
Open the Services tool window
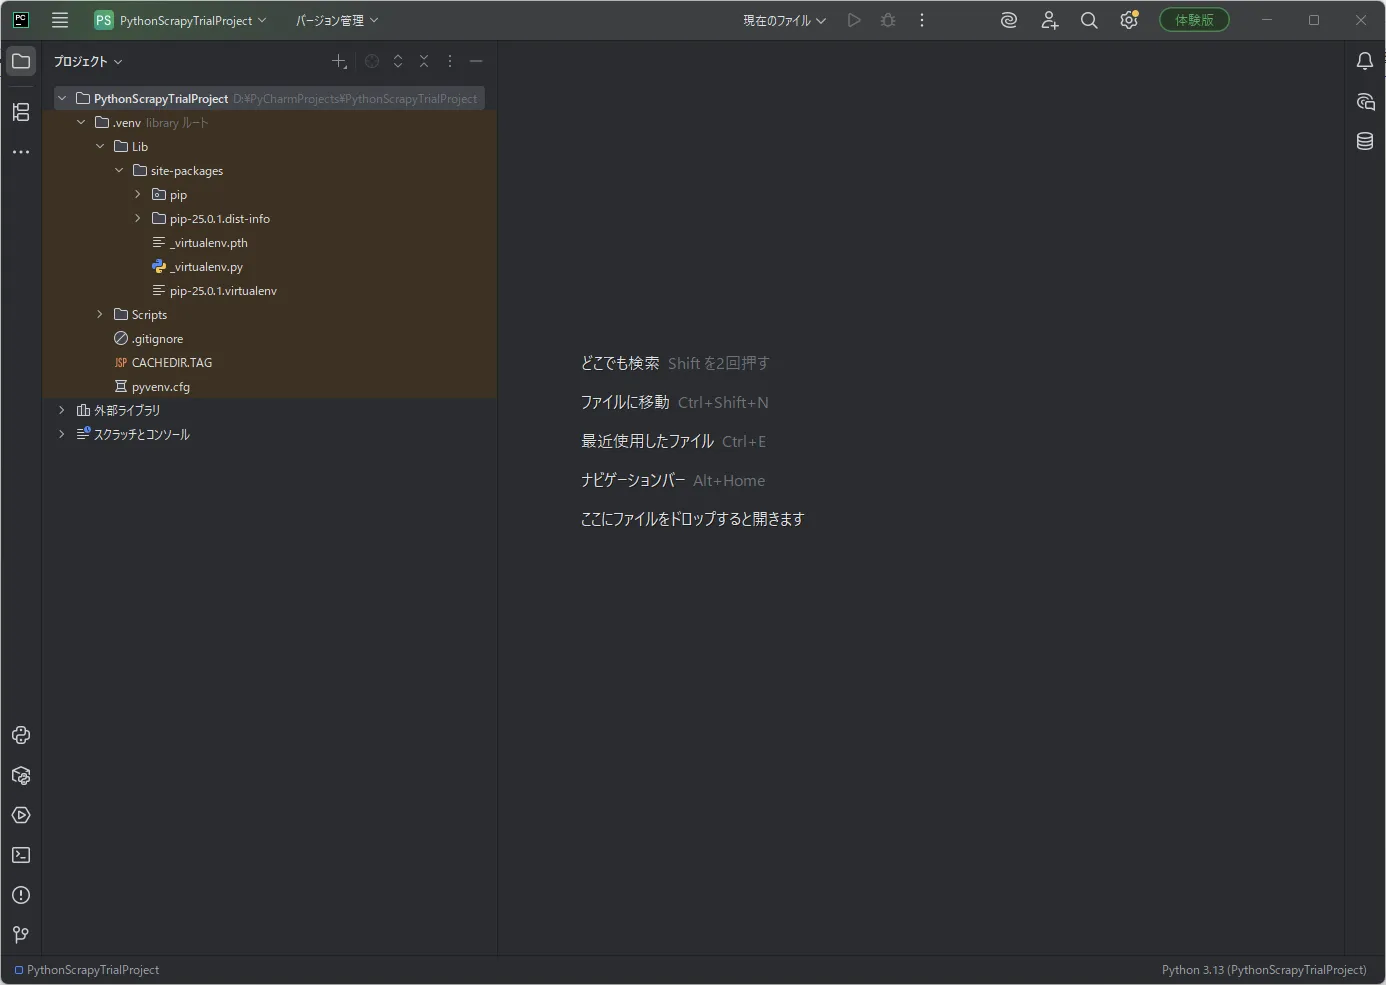[21, 815]
